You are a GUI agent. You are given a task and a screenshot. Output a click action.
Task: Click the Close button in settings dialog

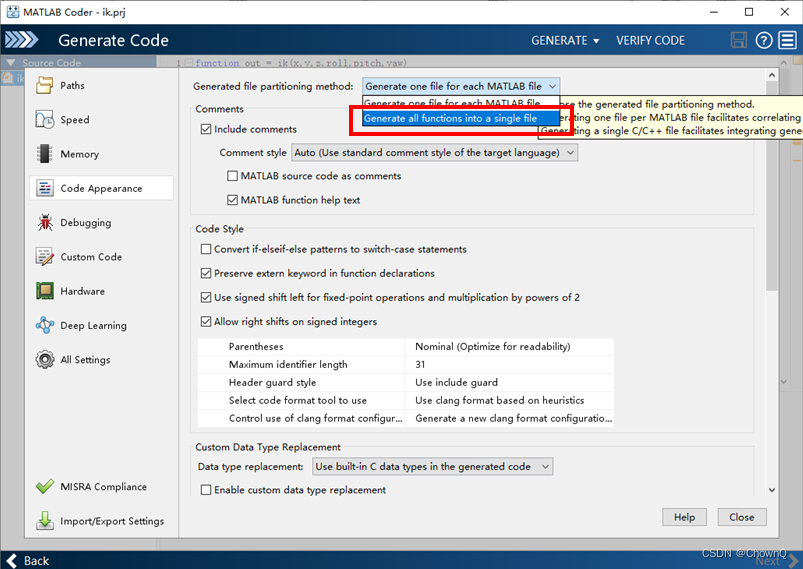pyautogui.click(x=742, y=517)
